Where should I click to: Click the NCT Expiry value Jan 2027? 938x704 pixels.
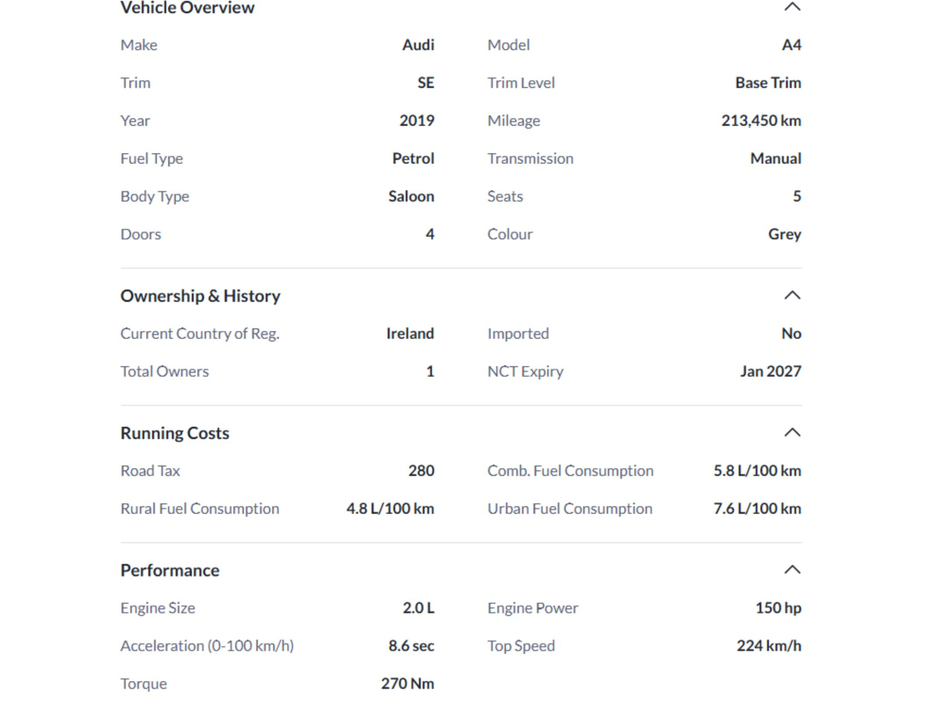coord(768,371)
